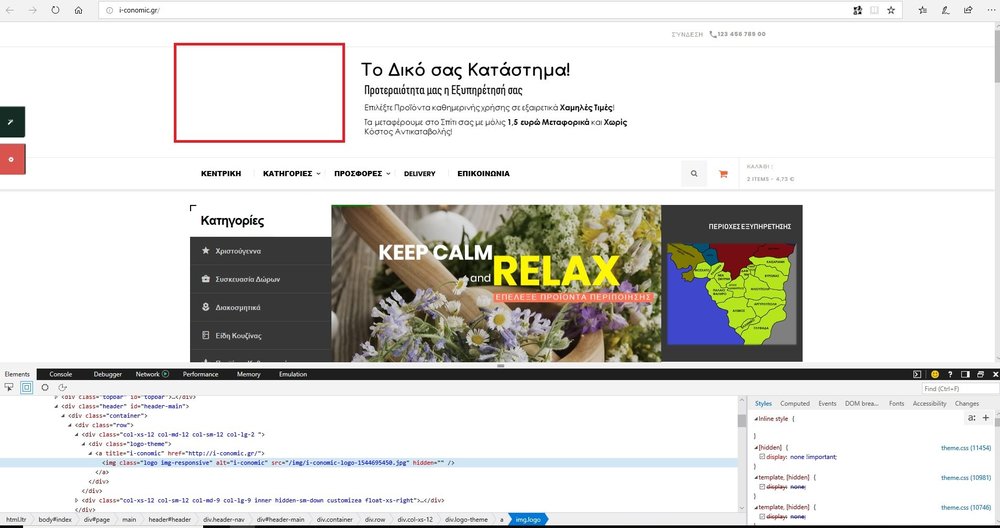
Task: Collapse the div class row node
Action: tap(71, 425)
